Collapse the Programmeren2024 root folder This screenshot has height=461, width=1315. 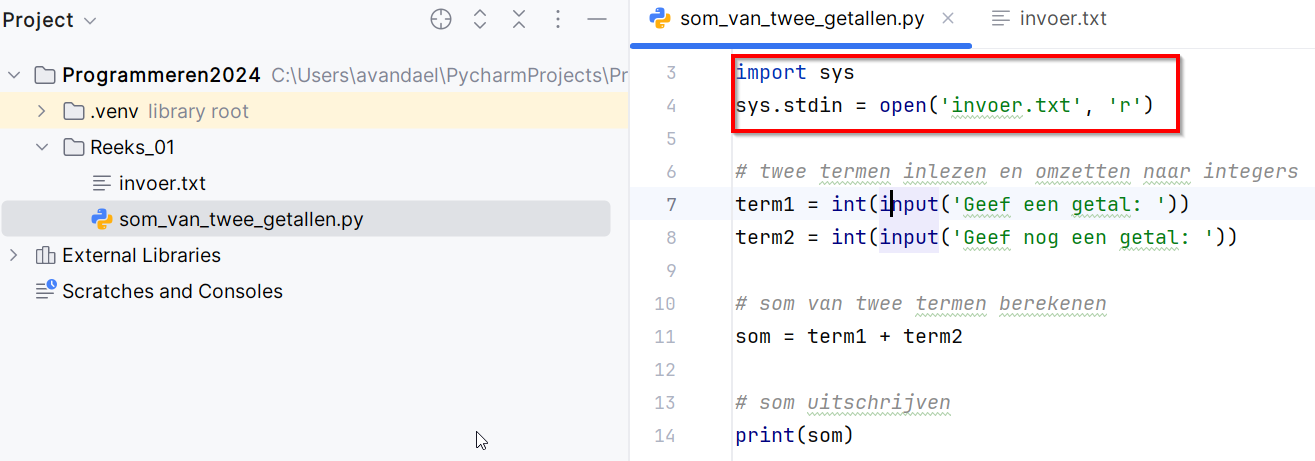[x=14, y=76]
